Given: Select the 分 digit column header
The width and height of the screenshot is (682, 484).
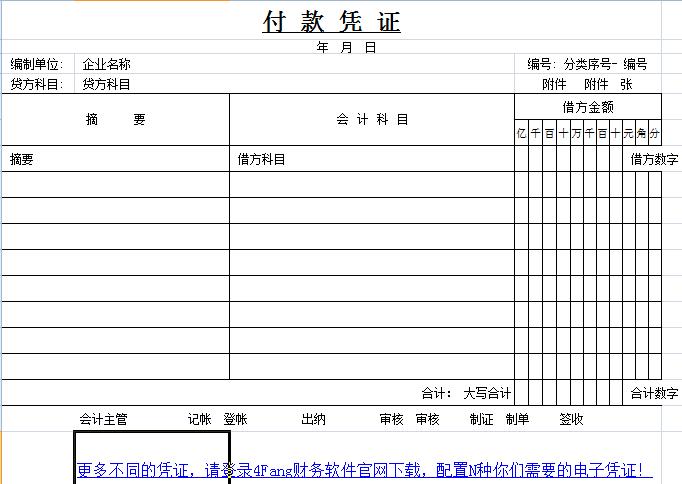Looking at the screenshot, I should click(655, 133).
